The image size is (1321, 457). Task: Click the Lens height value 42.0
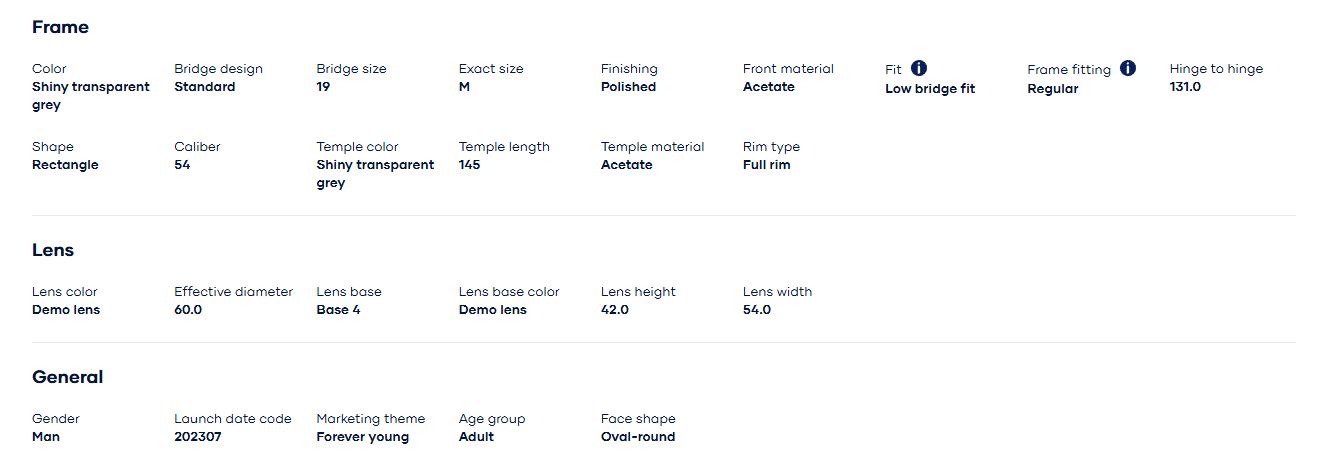pos(614,310)
